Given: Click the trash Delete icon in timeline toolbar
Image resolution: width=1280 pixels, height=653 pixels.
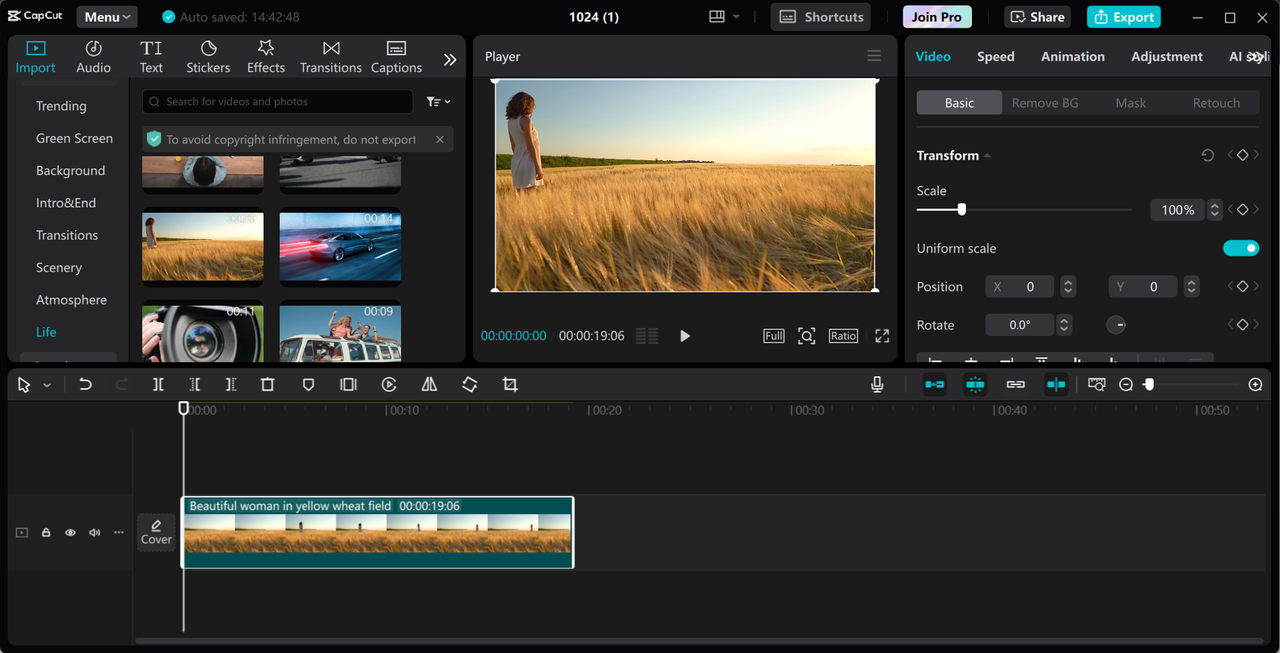Looking at the screenshot, I should tap(267, 384).
